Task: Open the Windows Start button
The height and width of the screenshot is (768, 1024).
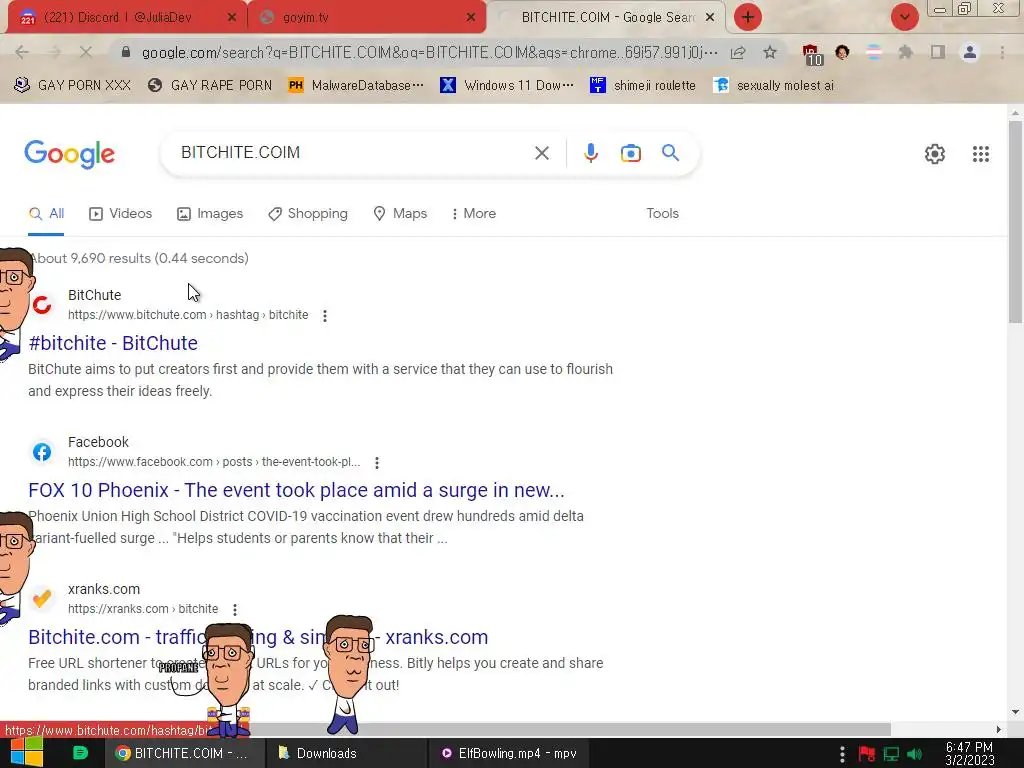Action: point(27,752)
